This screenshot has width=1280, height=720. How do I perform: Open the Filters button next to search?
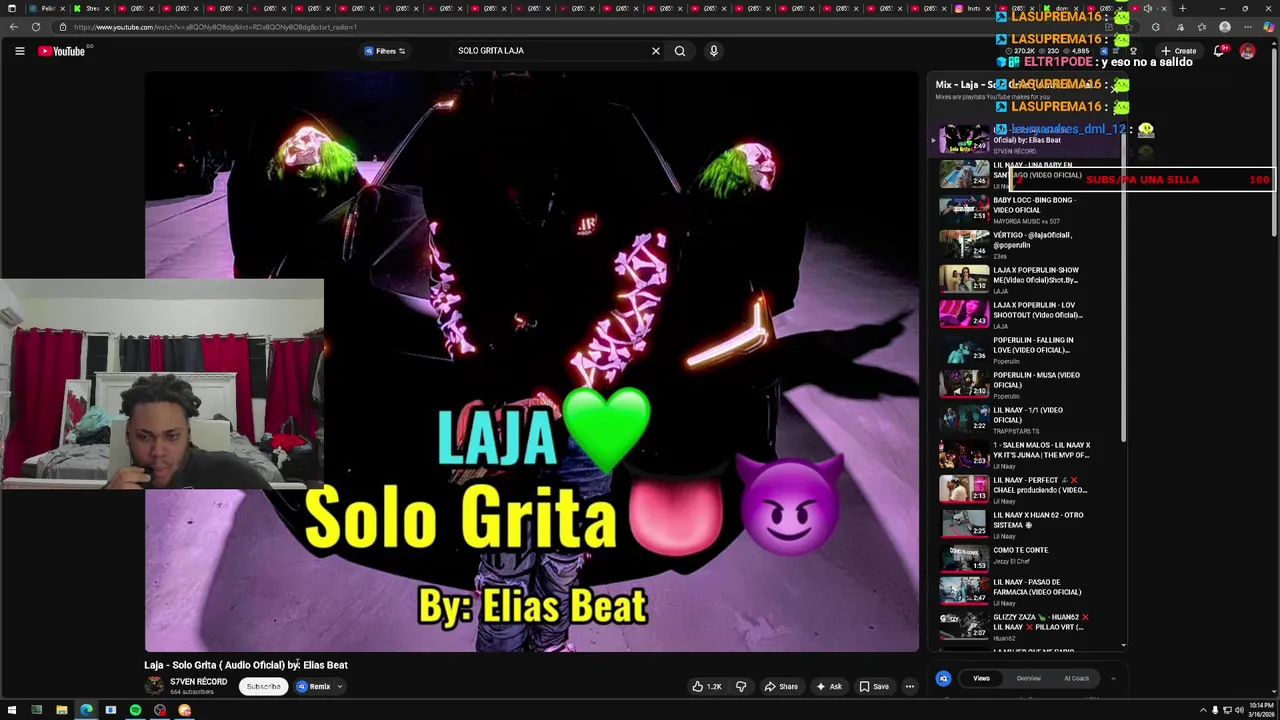pyautogui.click(x=385, y=51)
